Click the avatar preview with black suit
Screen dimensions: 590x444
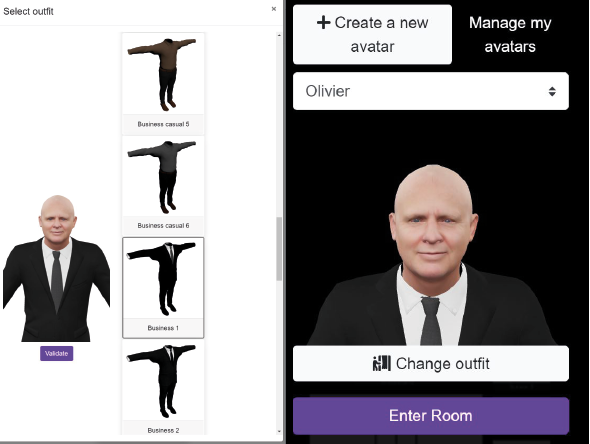tap(56, 268)
